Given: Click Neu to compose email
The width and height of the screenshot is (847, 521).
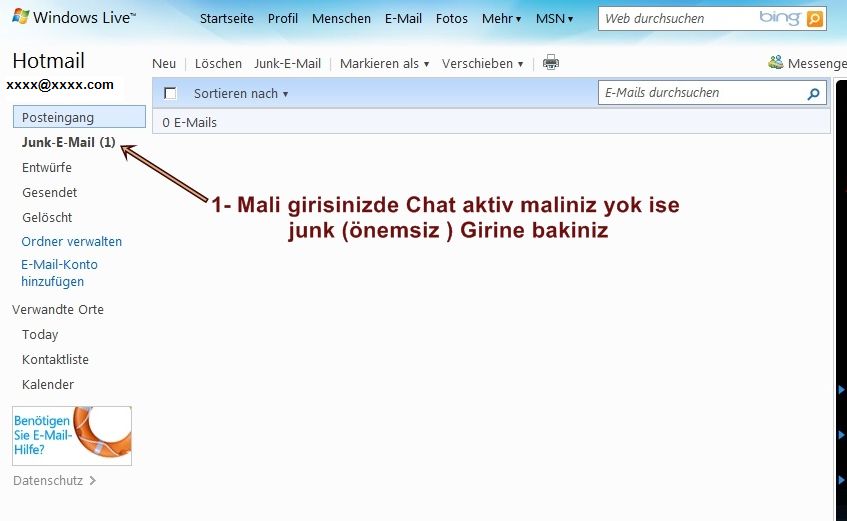Looking at the screenshot, I should pos(164,64).
